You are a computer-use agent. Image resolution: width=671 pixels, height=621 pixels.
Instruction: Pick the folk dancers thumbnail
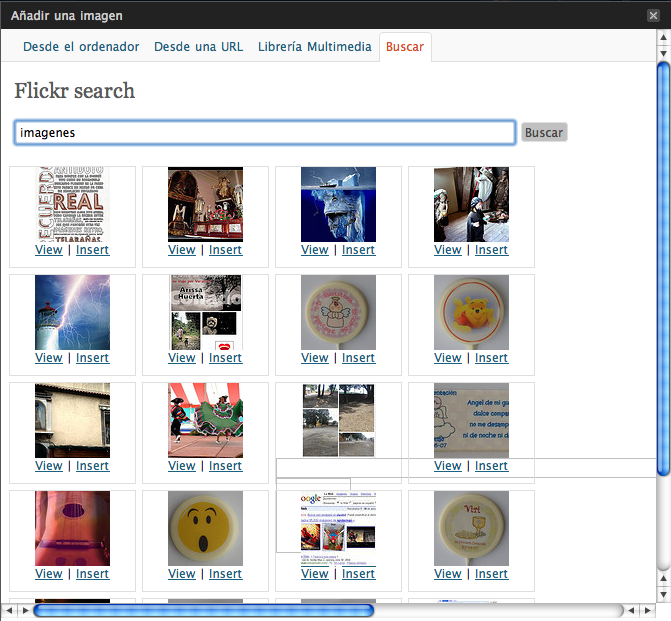[x=205, y=420]
